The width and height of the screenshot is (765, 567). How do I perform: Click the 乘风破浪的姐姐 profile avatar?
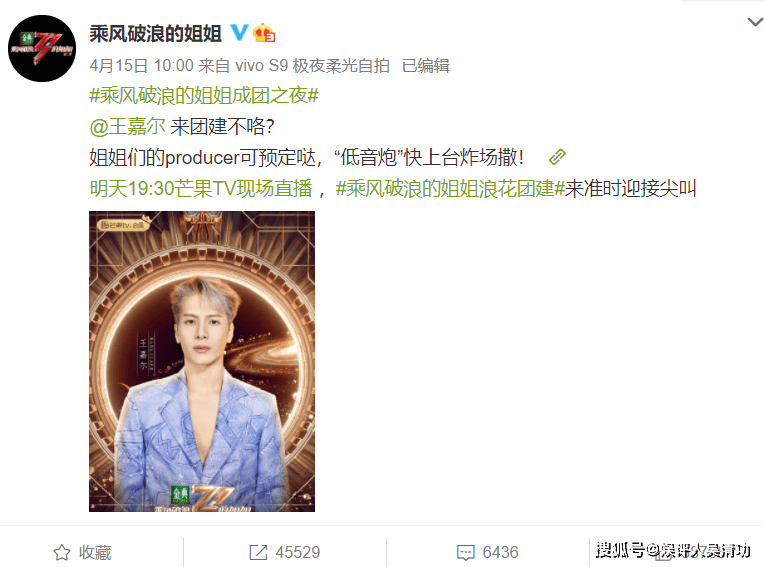tap(42, 48)
